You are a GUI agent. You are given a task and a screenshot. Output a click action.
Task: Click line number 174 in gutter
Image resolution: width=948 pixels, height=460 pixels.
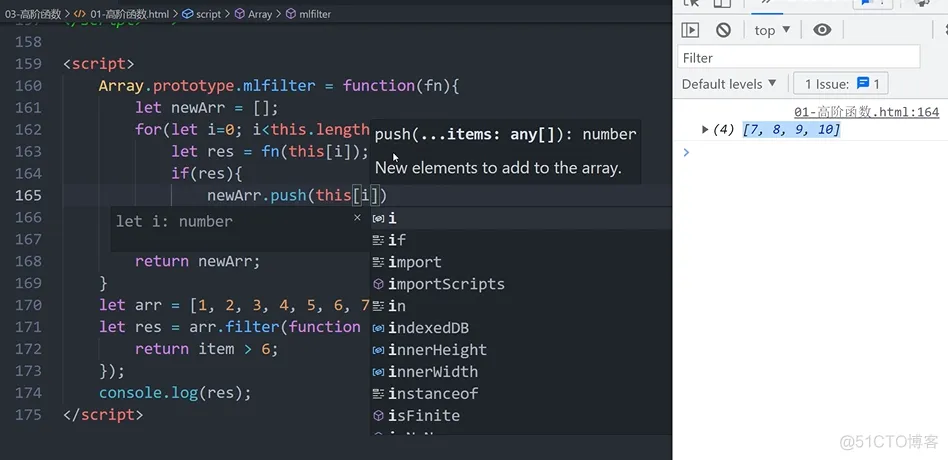coord(29,393)
